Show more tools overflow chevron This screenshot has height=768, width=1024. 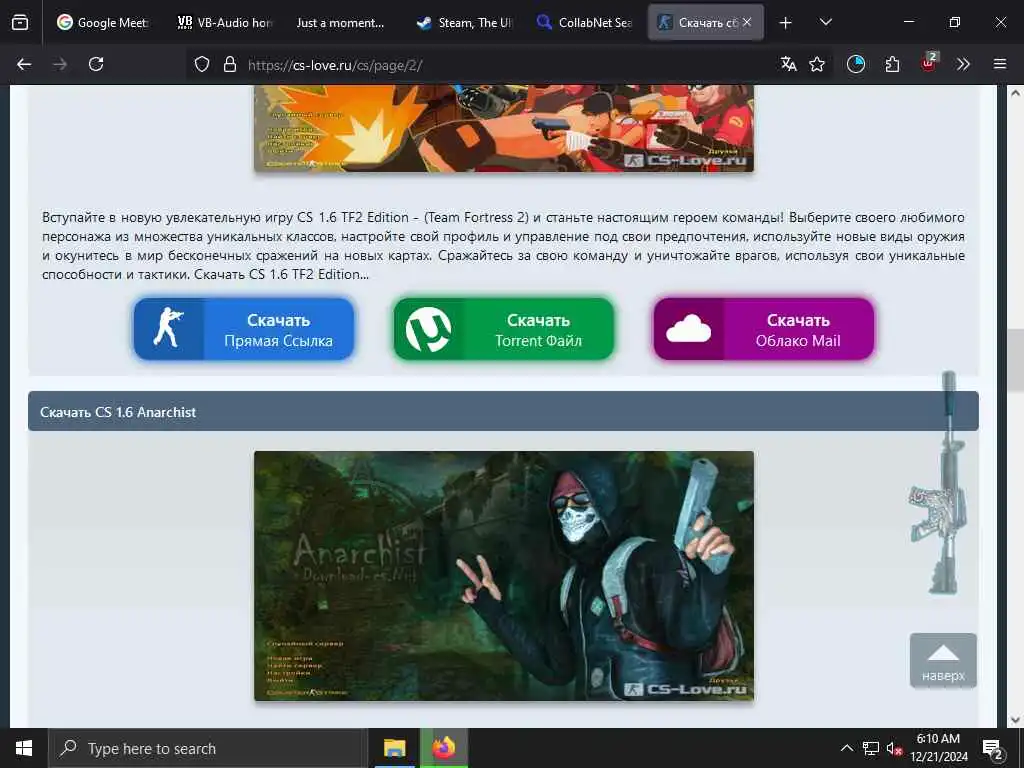coord(963,64)
